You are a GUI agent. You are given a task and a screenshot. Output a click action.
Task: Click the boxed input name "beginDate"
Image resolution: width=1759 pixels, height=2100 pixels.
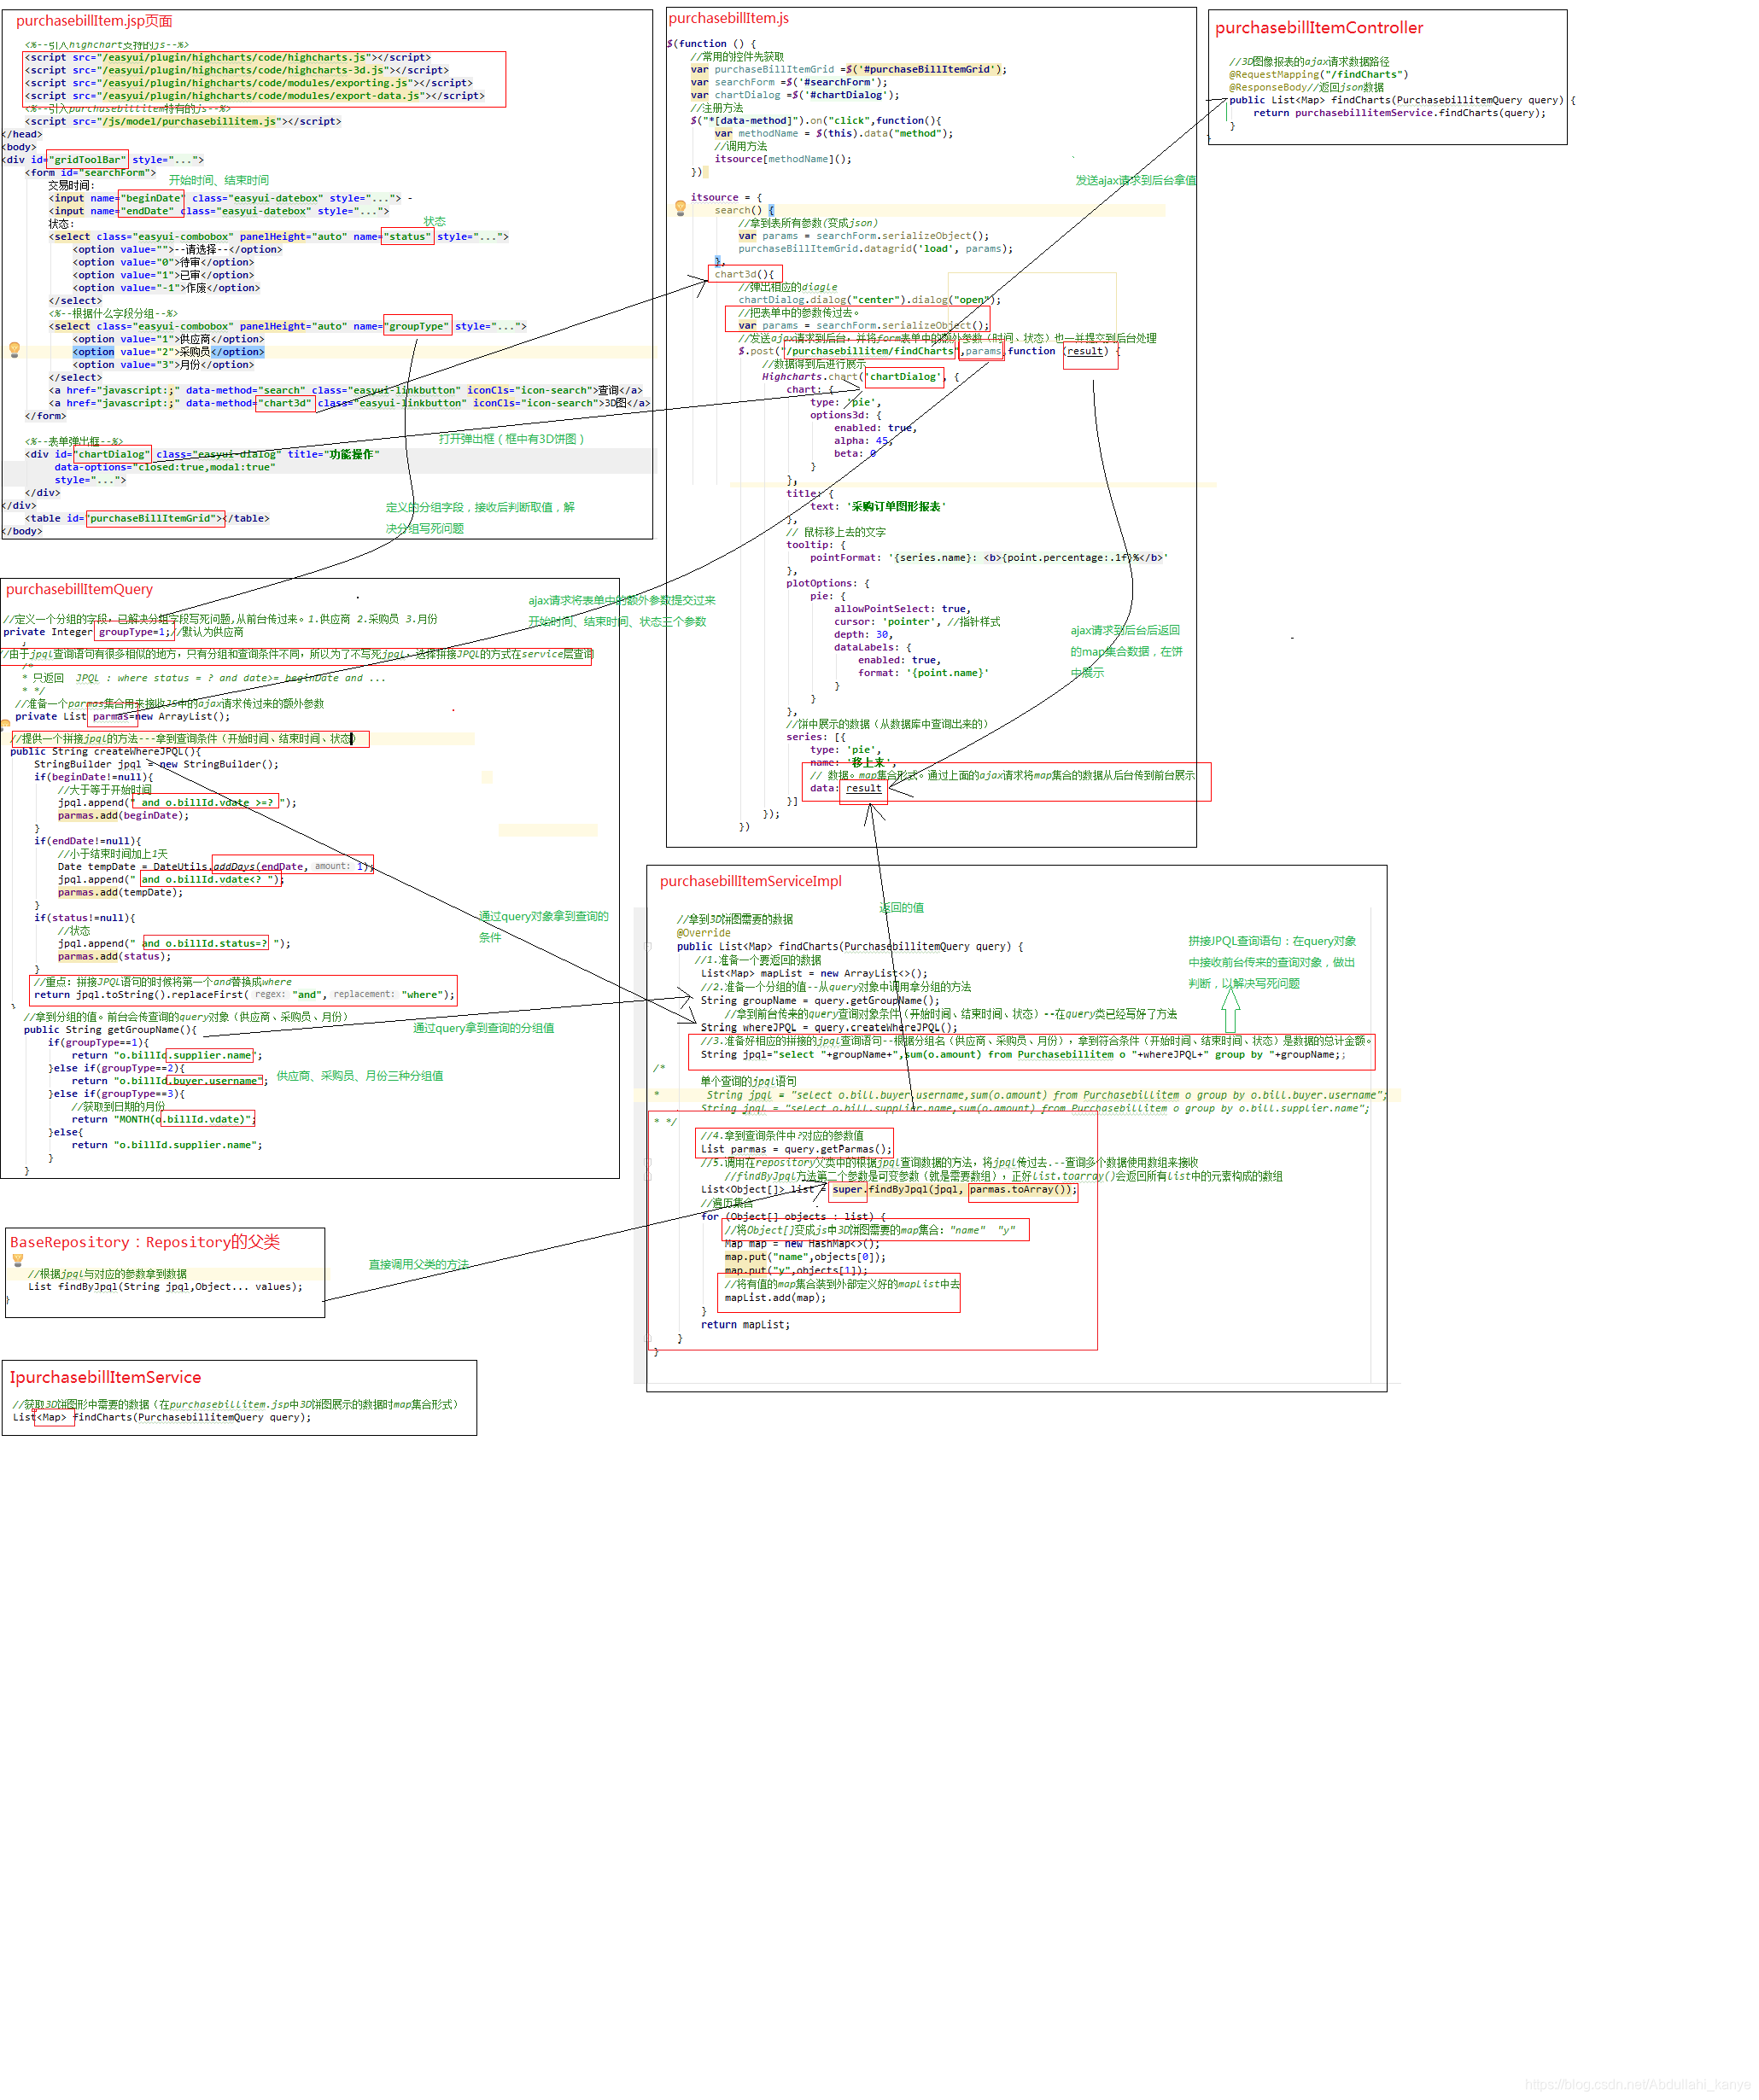(151, 198)
